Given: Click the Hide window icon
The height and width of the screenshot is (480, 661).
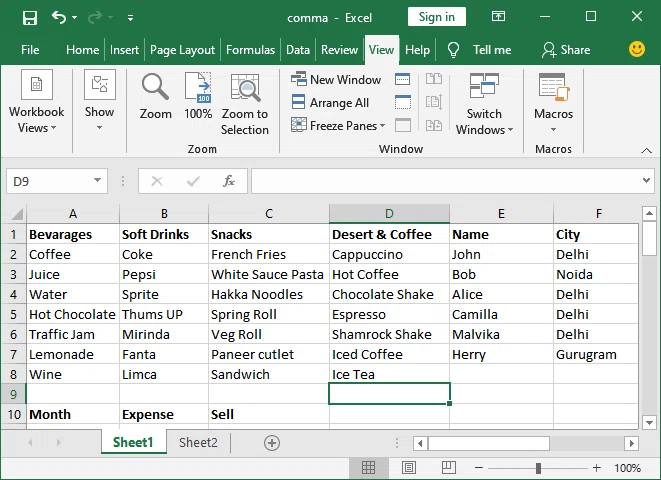Looking at the screenshot, I should pos(403,102).
